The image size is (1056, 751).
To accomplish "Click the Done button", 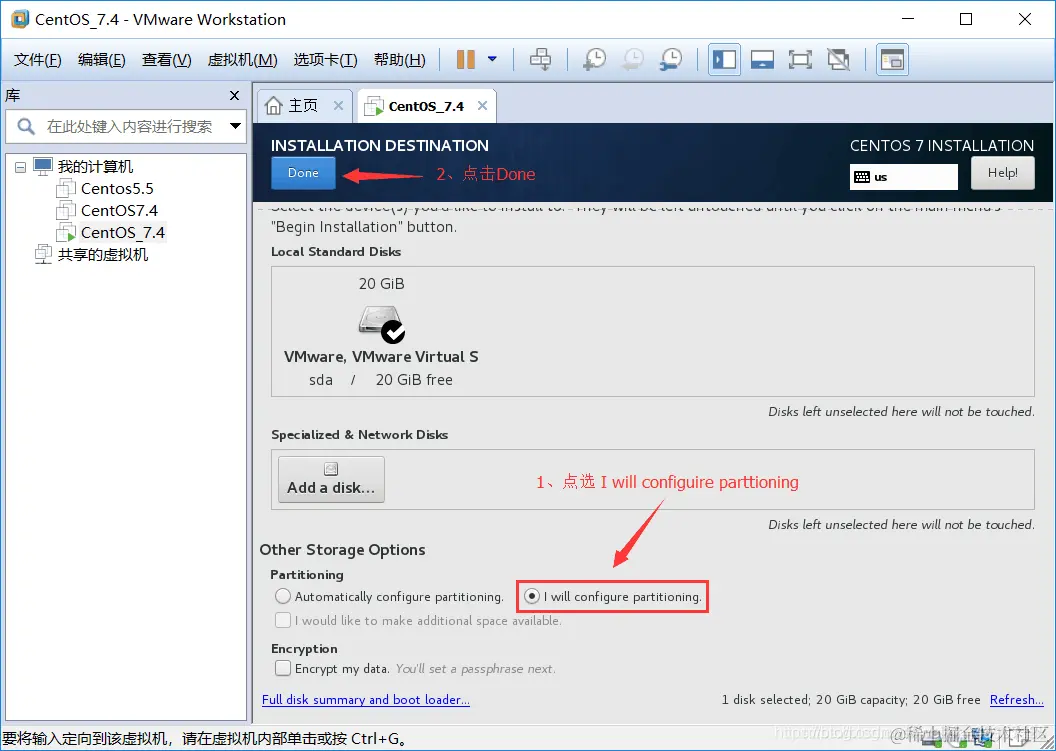I will coord(303,173).
